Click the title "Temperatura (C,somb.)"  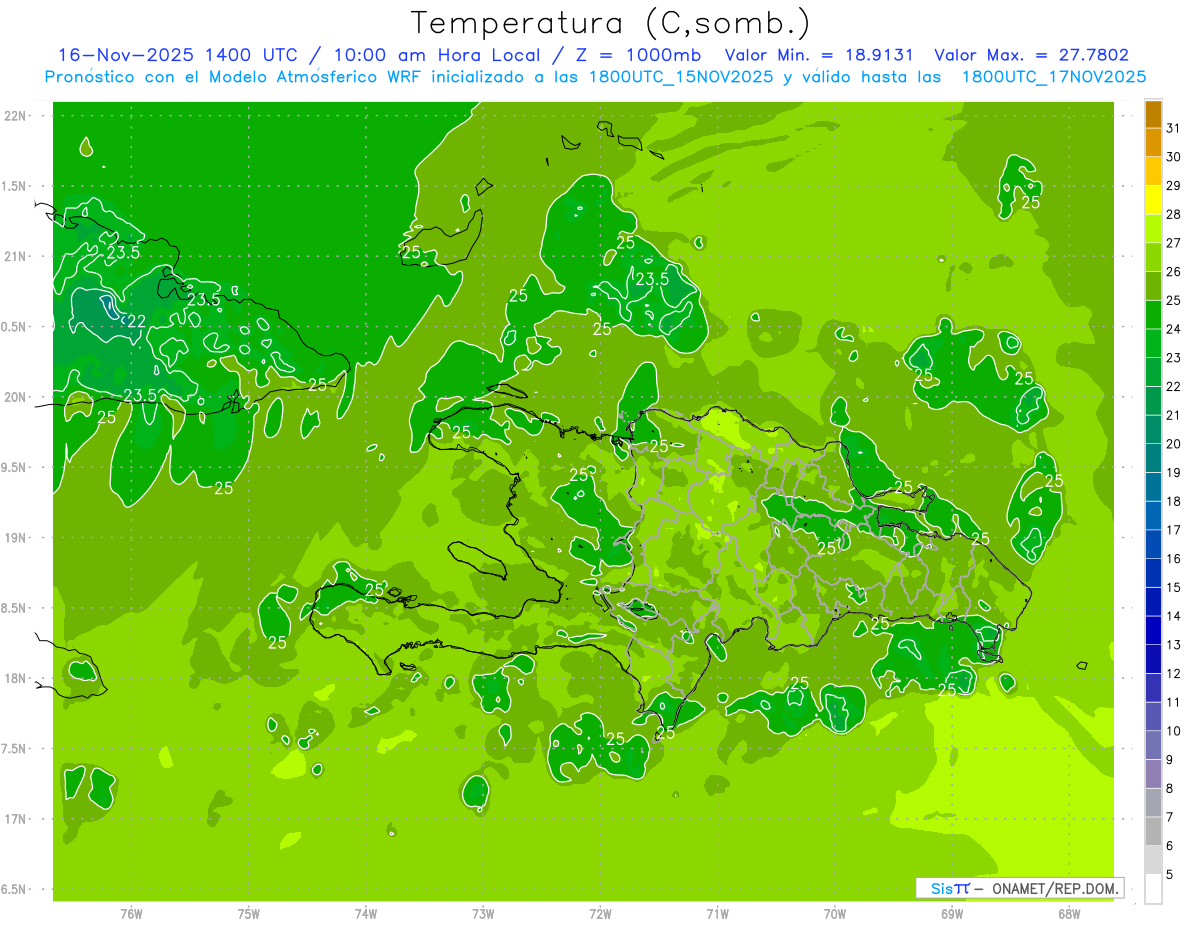pyautogui.click(x=610, y=23)
